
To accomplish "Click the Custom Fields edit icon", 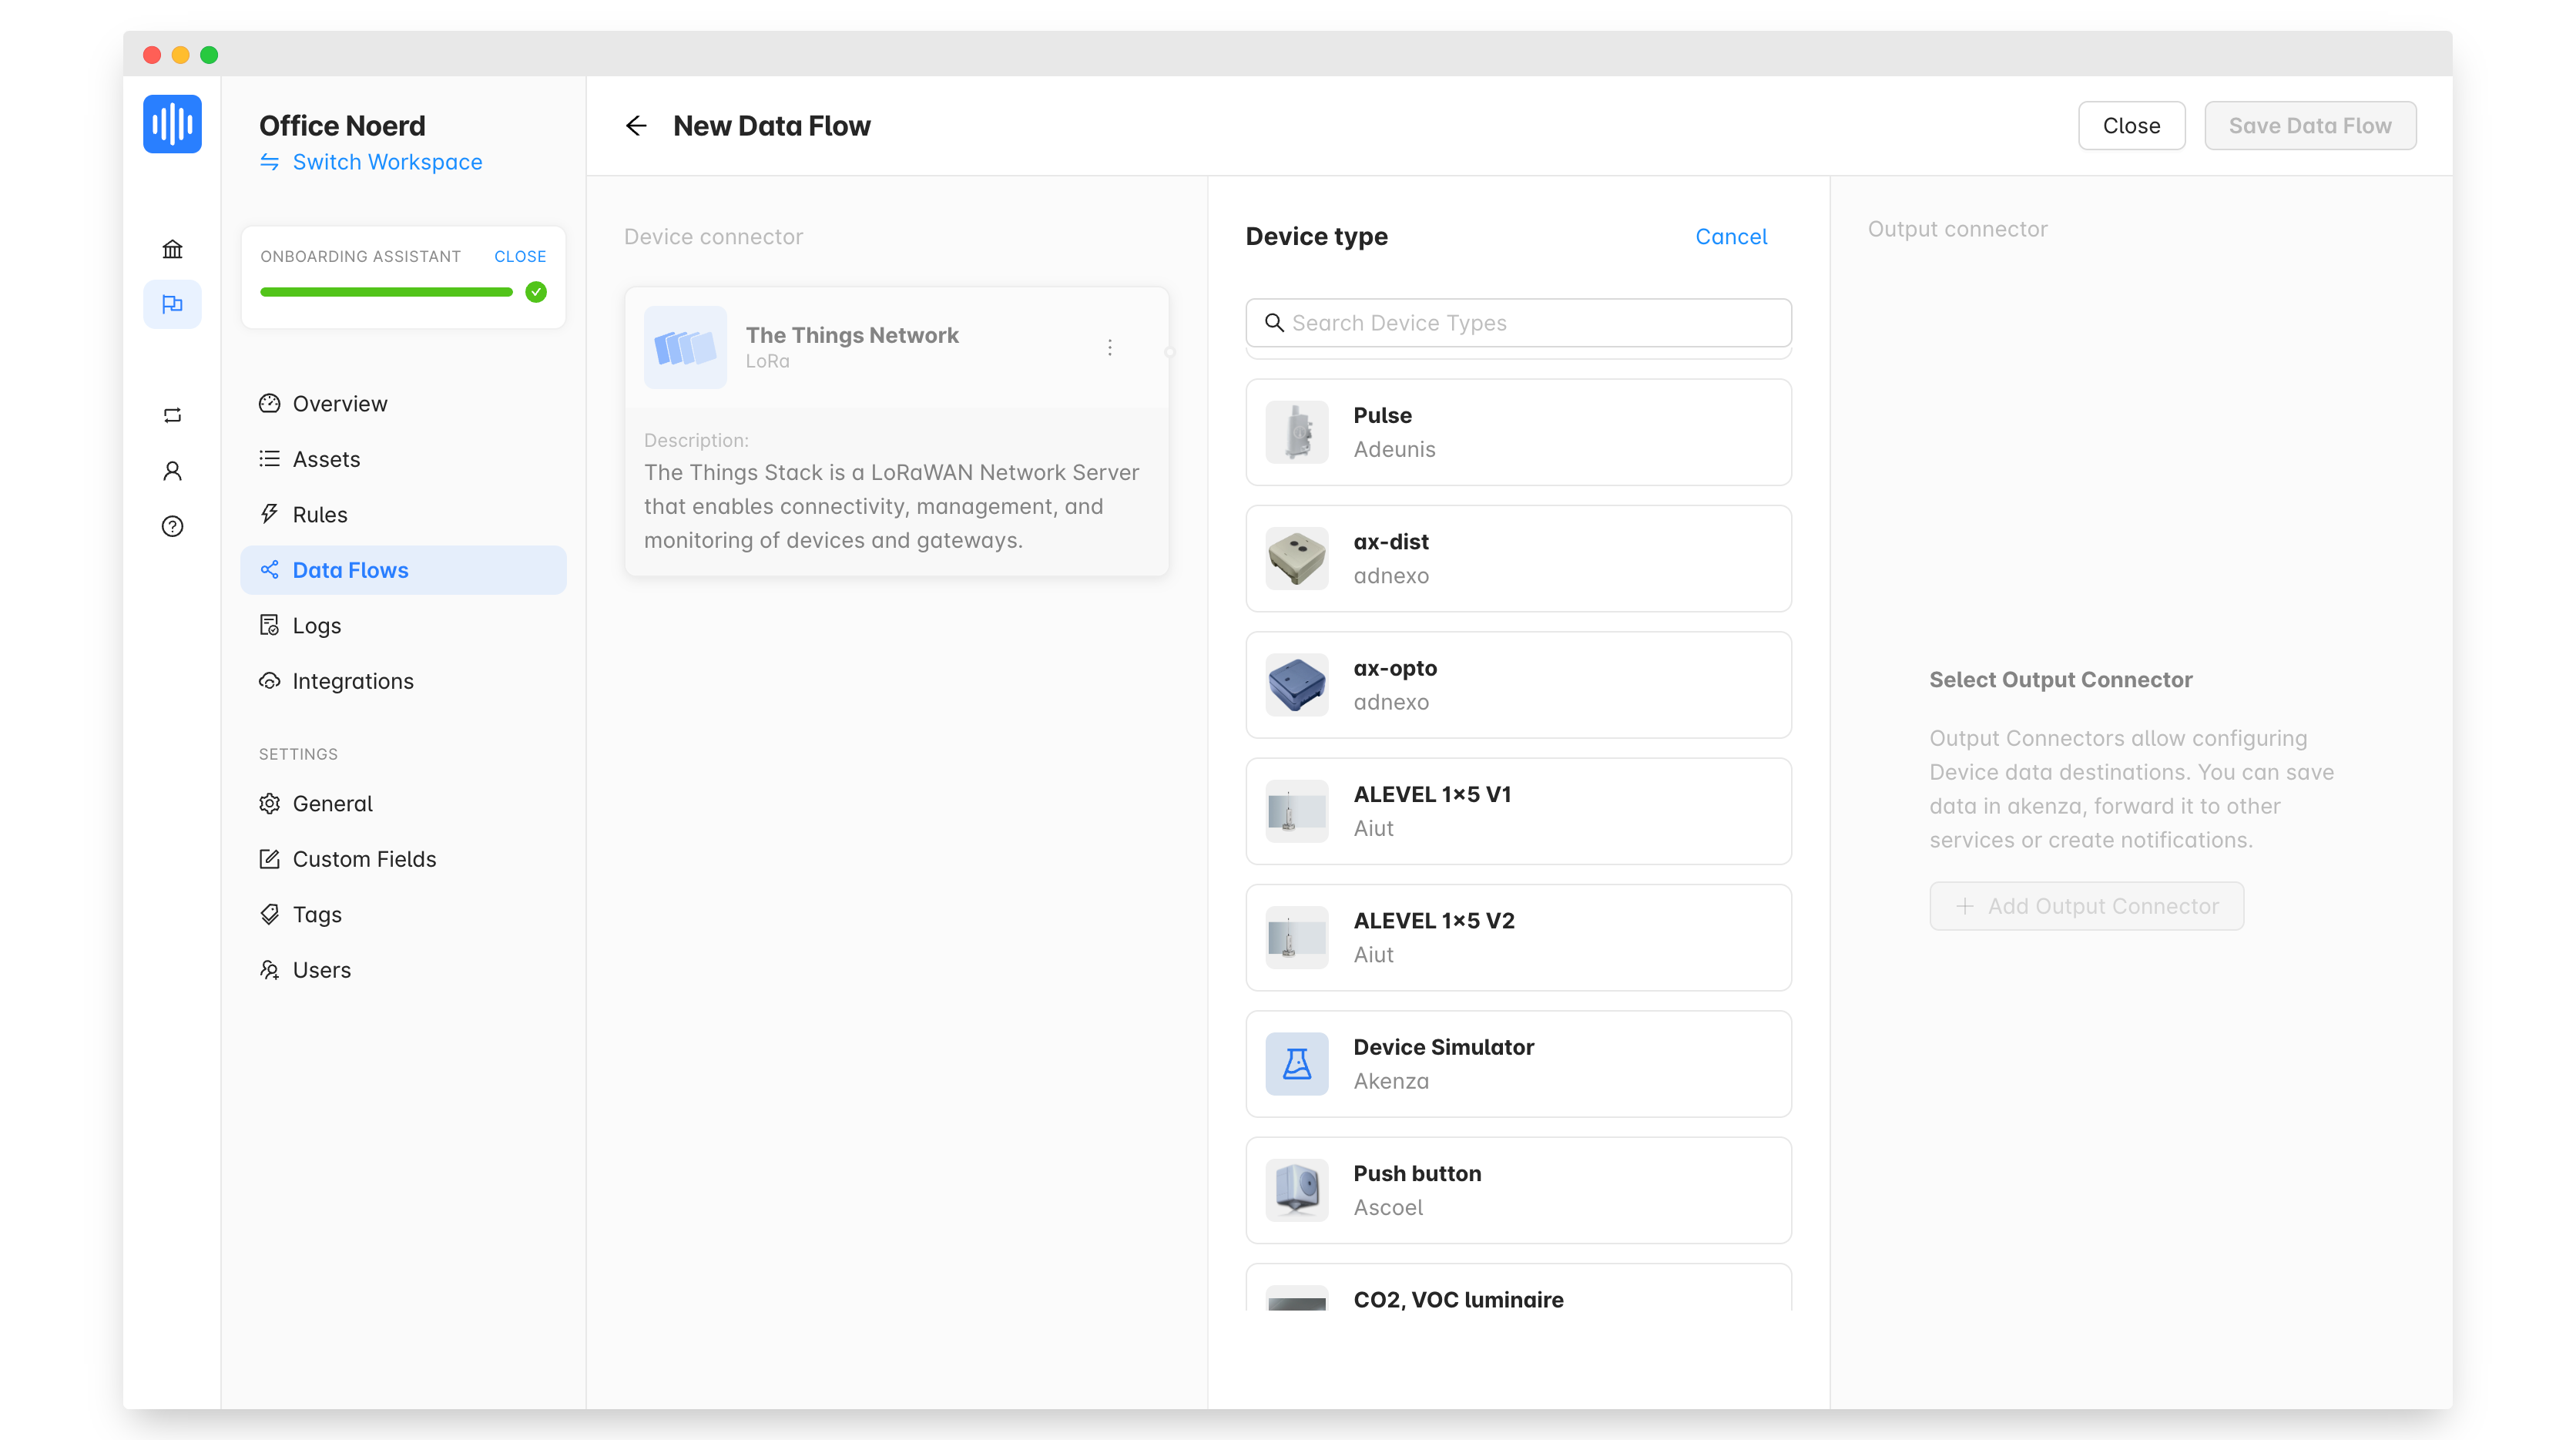I will pyautogui.click(x=269, y=859).
